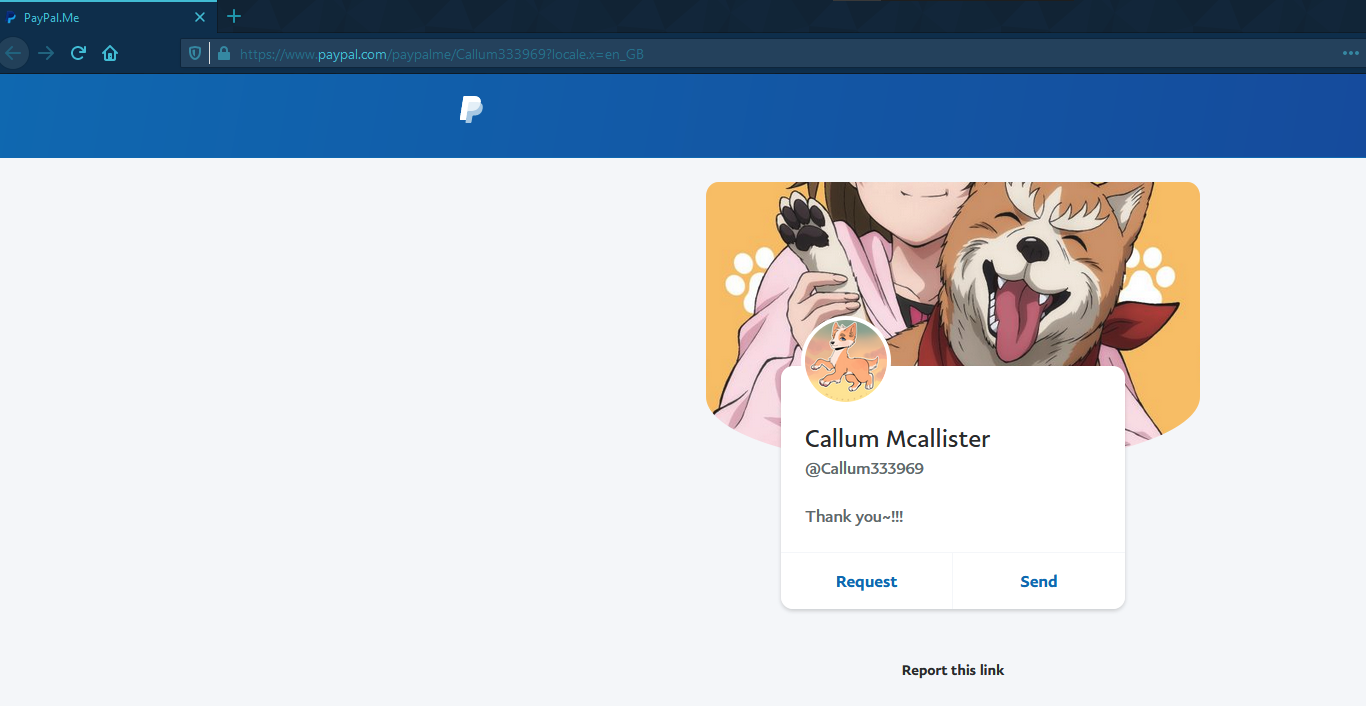Reload the PayPal.Me page
This screenshot has height=706, width=1366.
coord(78,53)
